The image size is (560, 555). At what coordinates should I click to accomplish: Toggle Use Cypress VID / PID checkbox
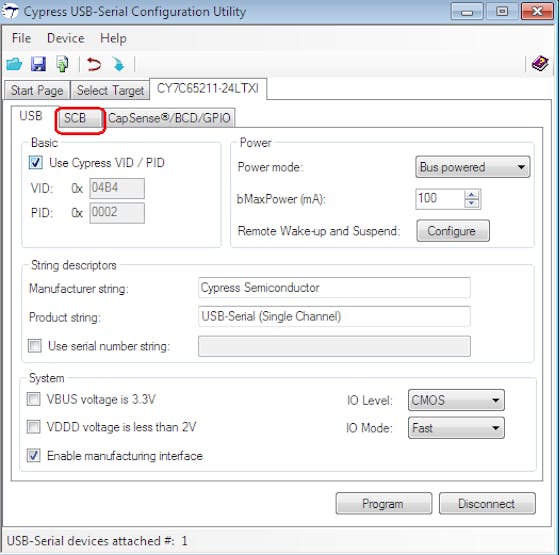click(x=36, y=163)
